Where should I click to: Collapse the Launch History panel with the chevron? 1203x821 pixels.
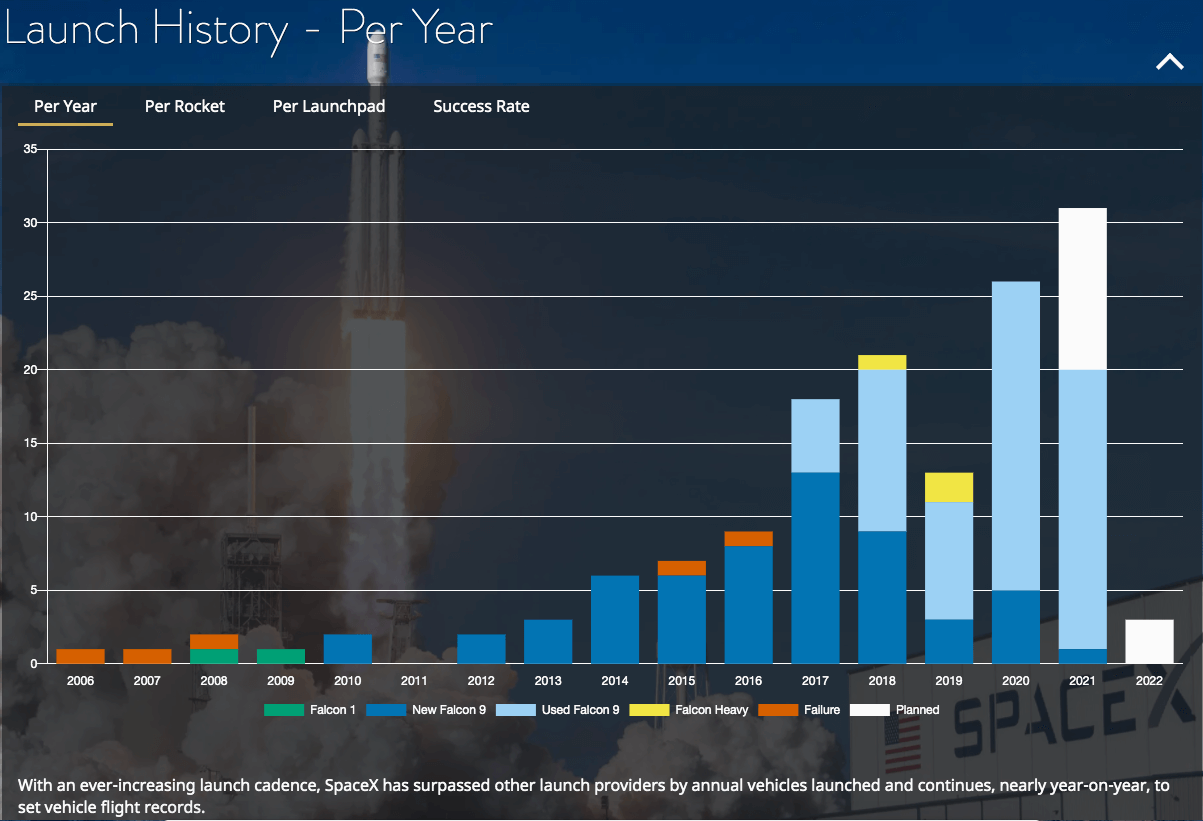1168,61
